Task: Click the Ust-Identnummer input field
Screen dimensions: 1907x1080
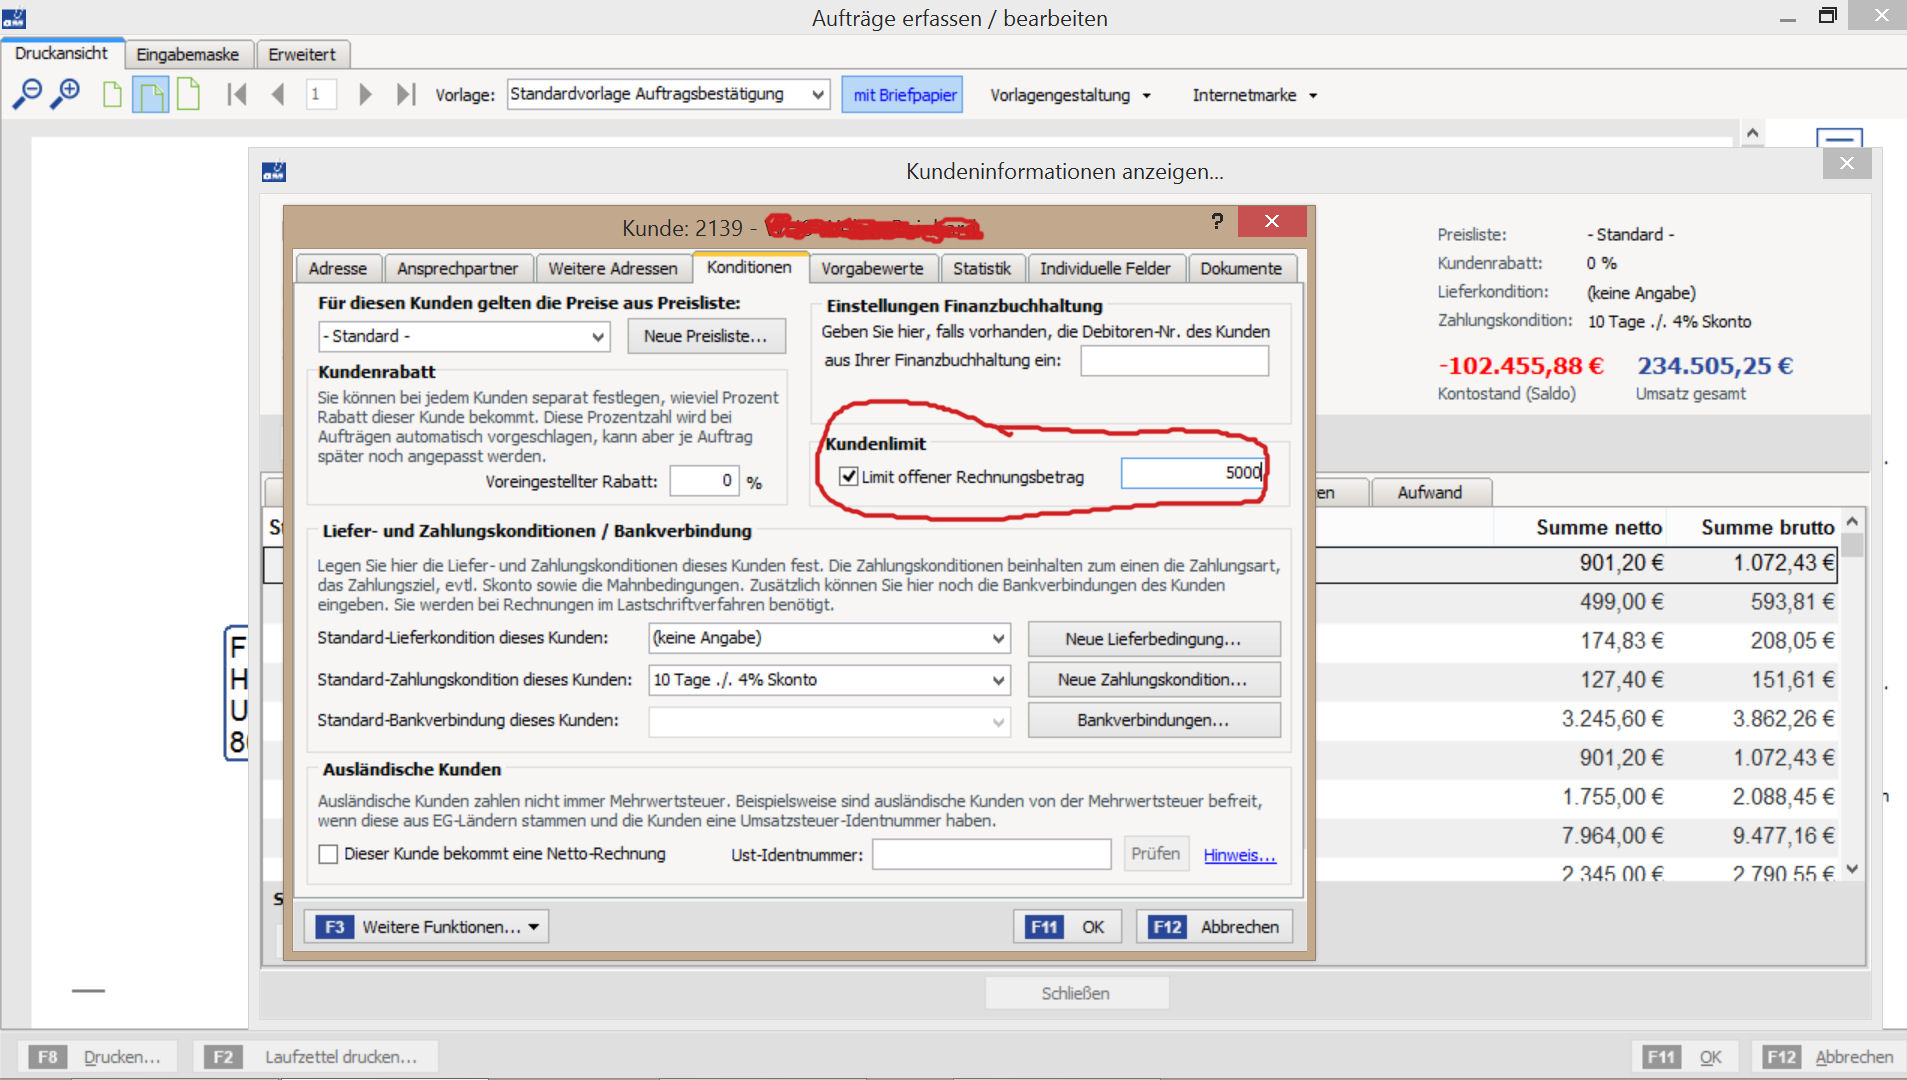Action: pyautogui.click(x=991, y=854)
